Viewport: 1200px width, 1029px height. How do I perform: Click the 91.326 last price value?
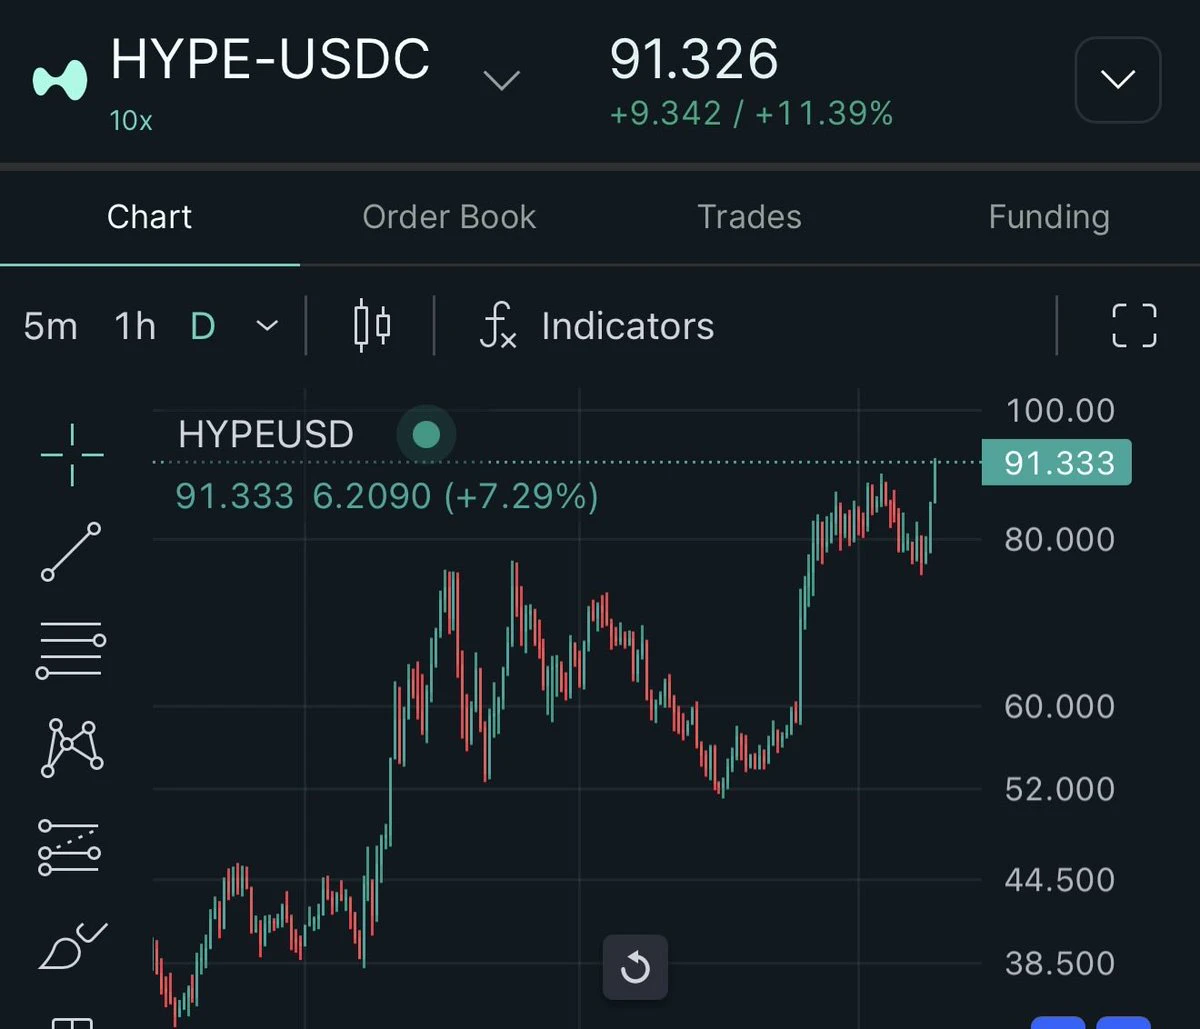coord(694,60)
